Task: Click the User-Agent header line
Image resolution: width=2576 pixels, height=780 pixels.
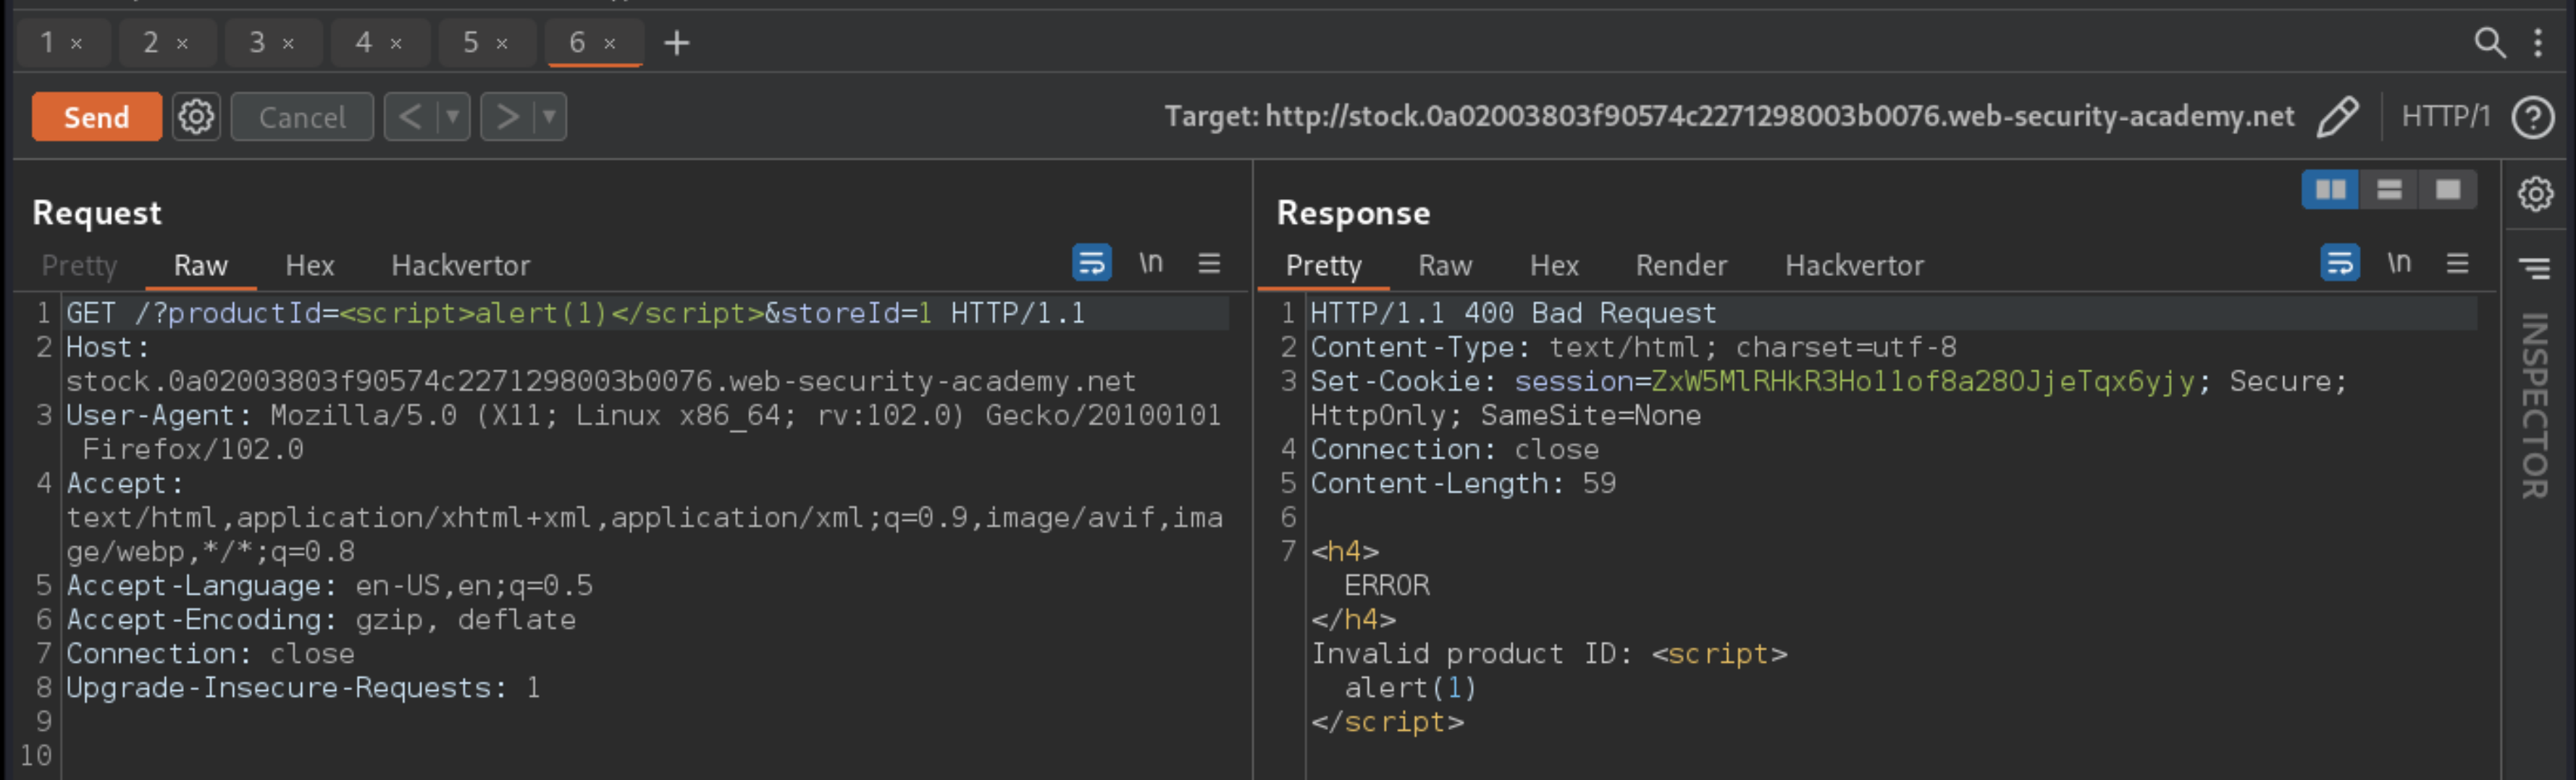Action: (643, 432)
